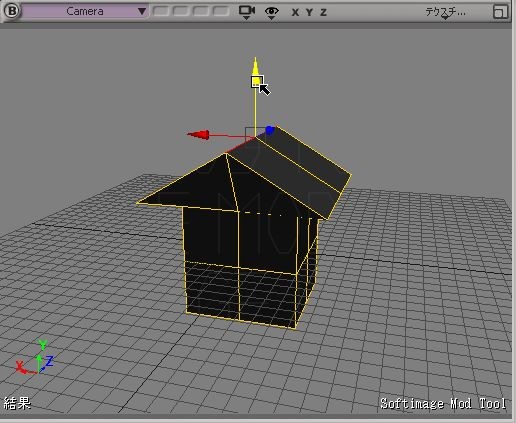
Task: Toggle the Z axis view button
Action: 323,13
